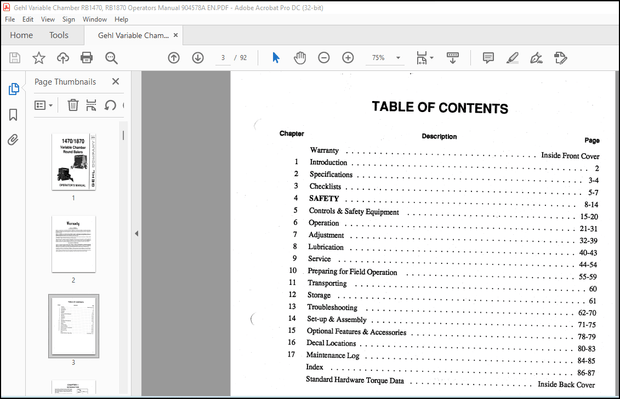Select page 1 cover thumbnail

[74, 162]
